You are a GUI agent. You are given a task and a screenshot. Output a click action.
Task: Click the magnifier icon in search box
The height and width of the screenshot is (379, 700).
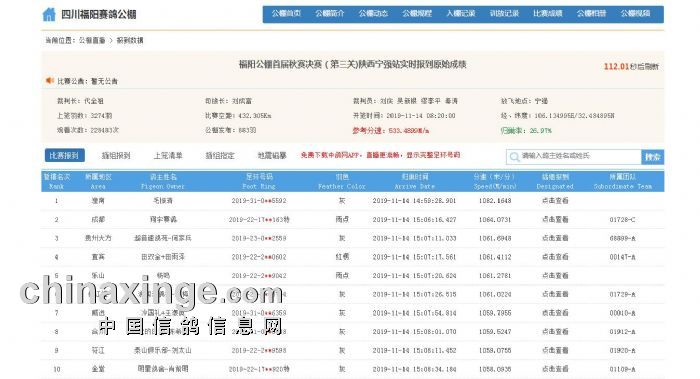[514, 157]
